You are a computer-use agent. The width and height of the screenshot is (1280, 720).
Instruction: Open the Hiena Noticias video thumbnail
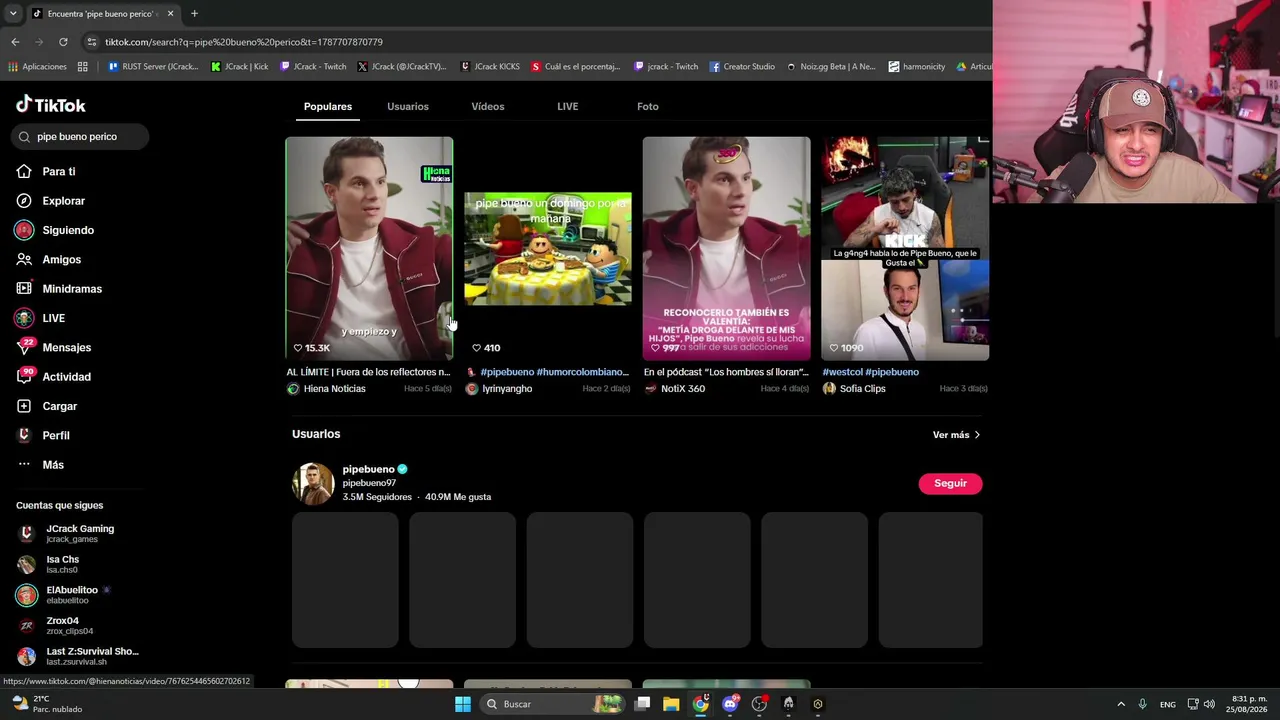point(369,248)
